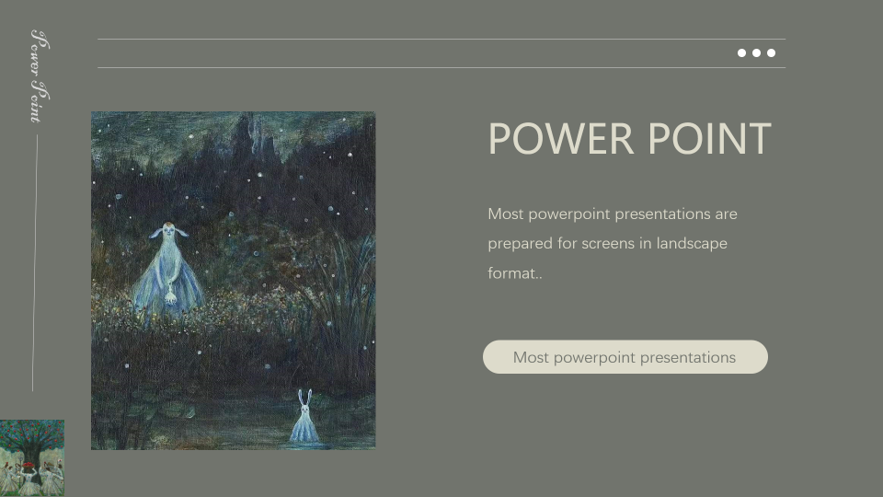Screen dimensions: 883x497
Task: Select the small tree painting thumbnail
Action: coord(32,458)
